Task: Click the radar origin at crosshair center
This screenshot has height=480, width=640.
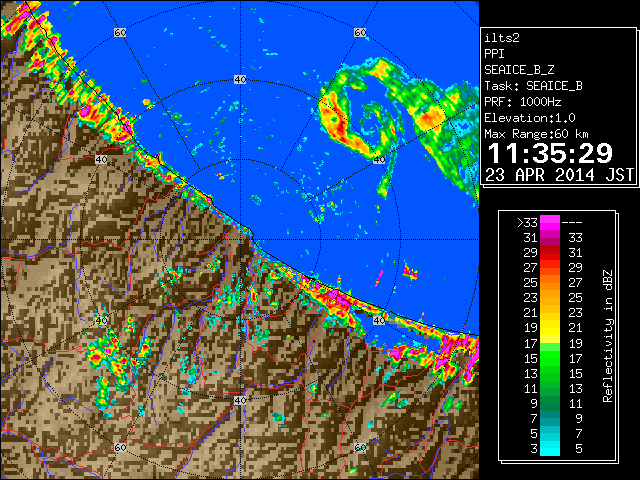Action: tap(240, 240)
